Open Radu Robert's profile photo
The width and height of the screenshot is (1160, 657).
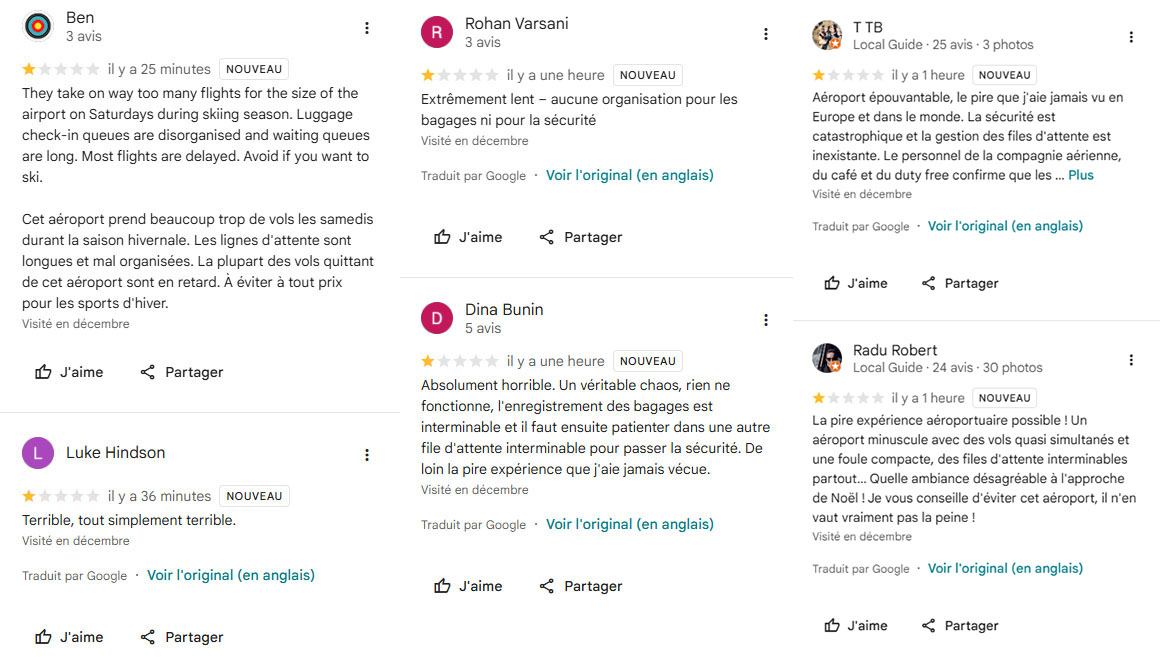[x=827, y=358]
